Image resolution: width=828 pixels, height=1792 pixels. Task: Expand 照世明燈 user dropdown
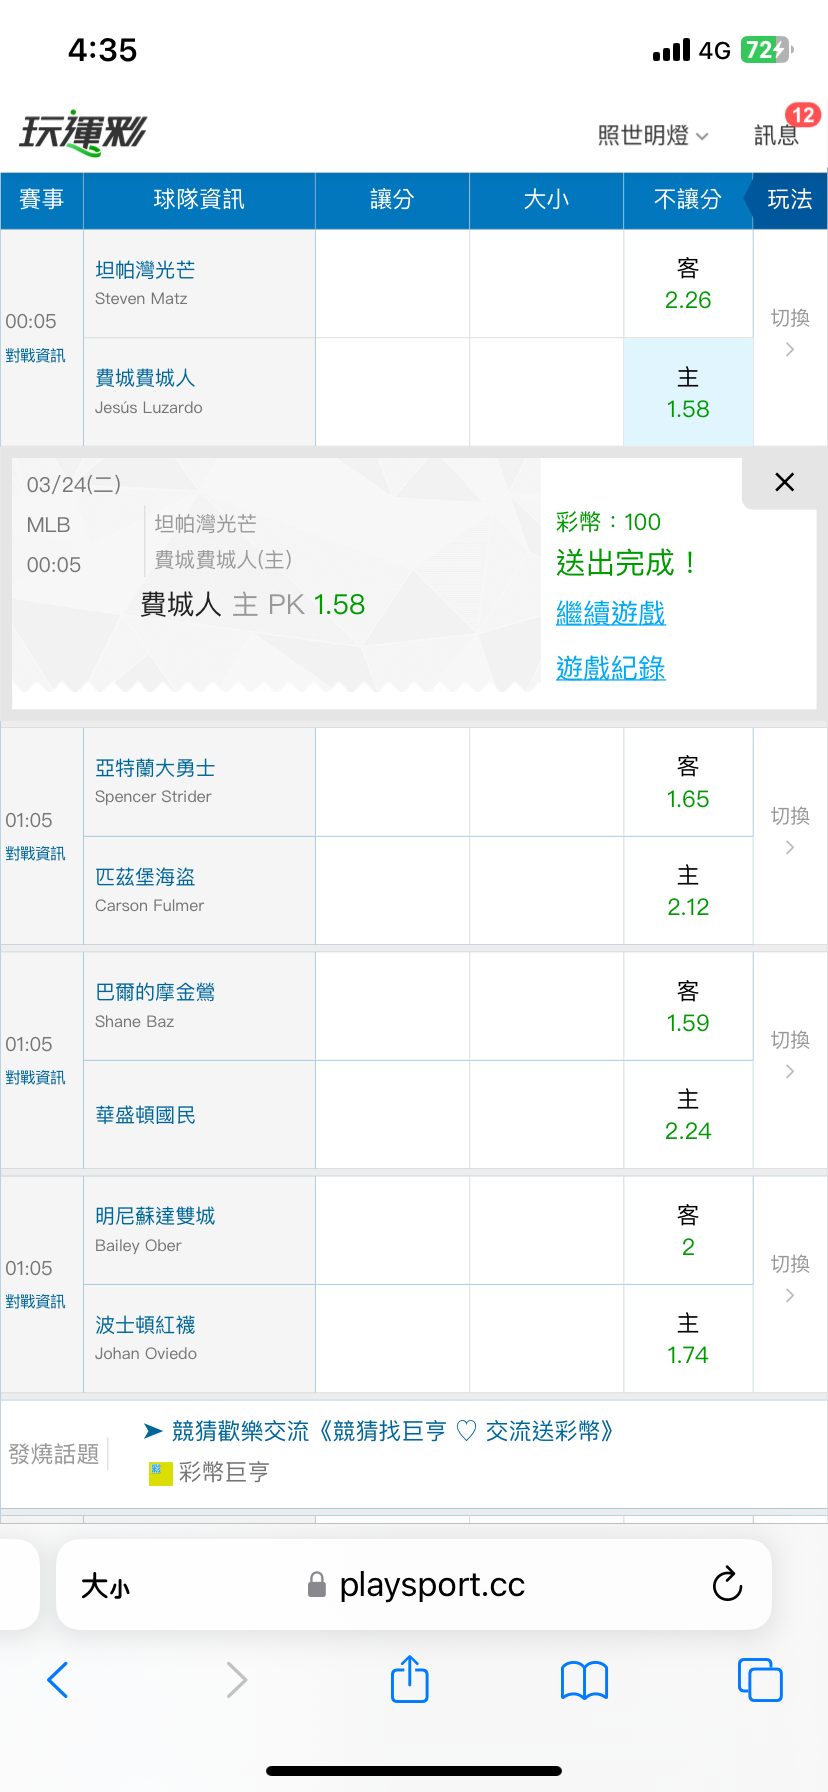(653, 135)
